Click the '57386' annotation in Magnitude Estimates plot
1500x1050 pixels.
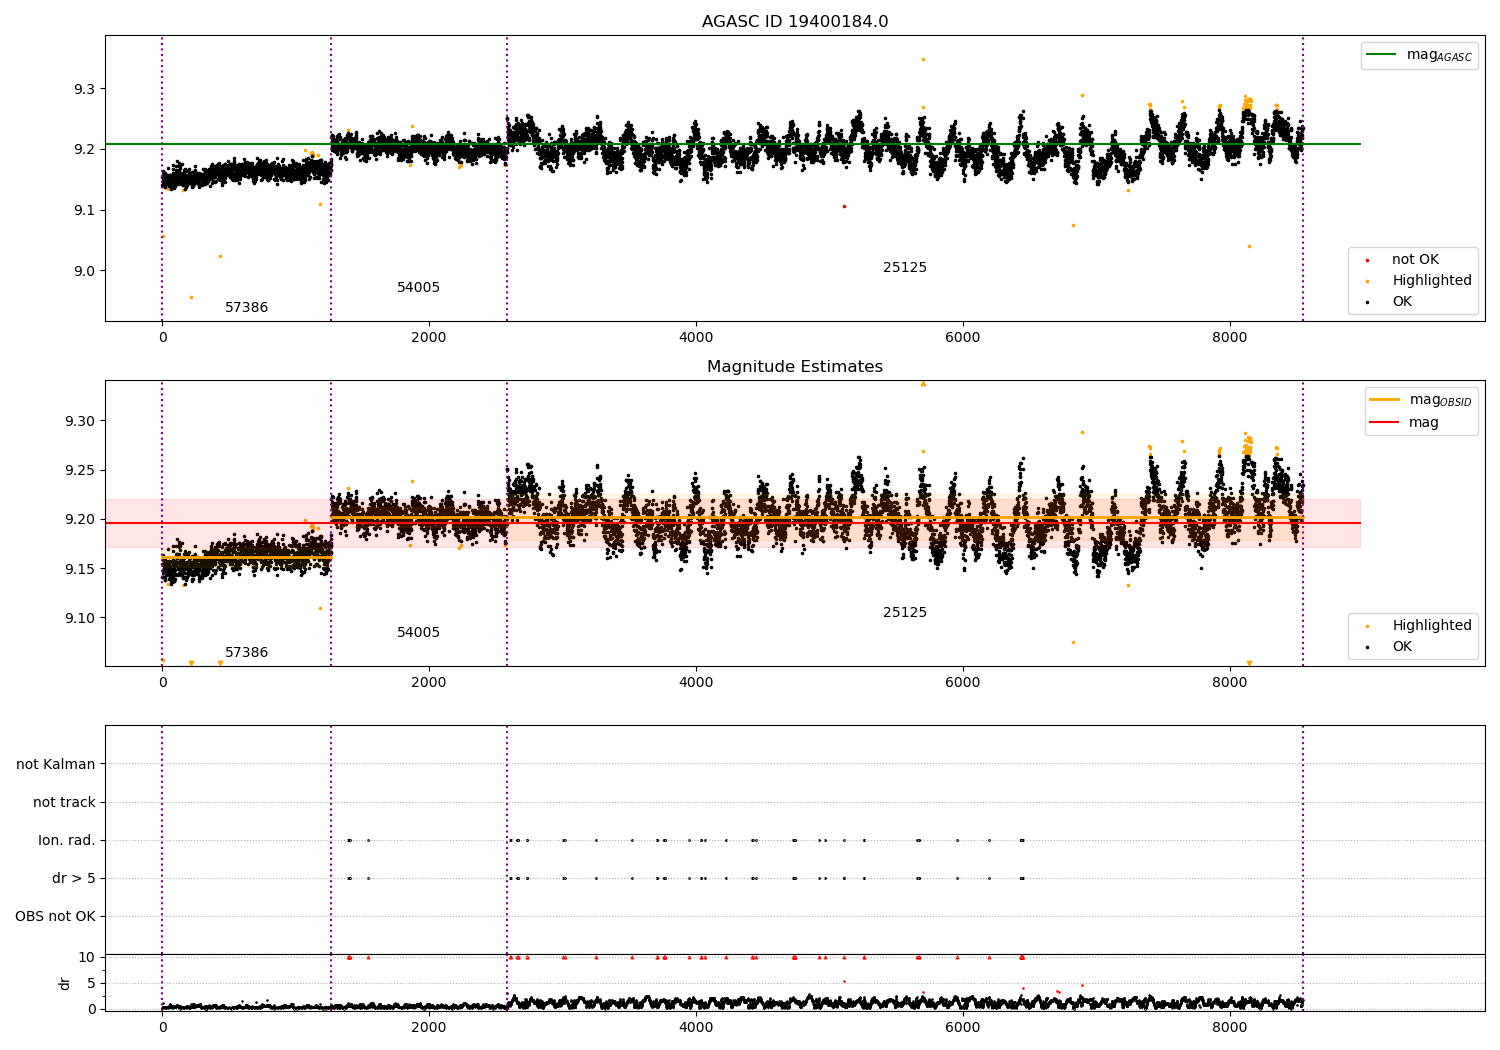tap(246, 653)
